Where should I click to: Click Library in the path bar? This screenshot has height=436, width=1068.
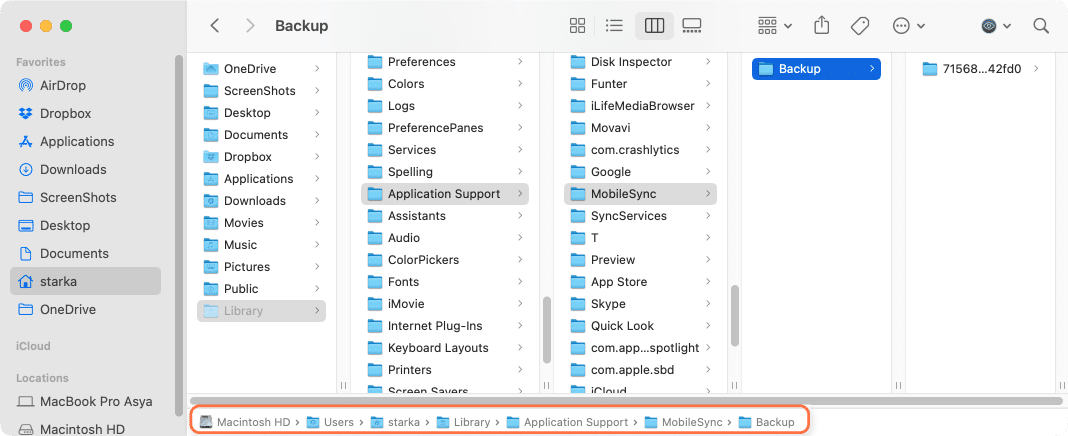464,422
